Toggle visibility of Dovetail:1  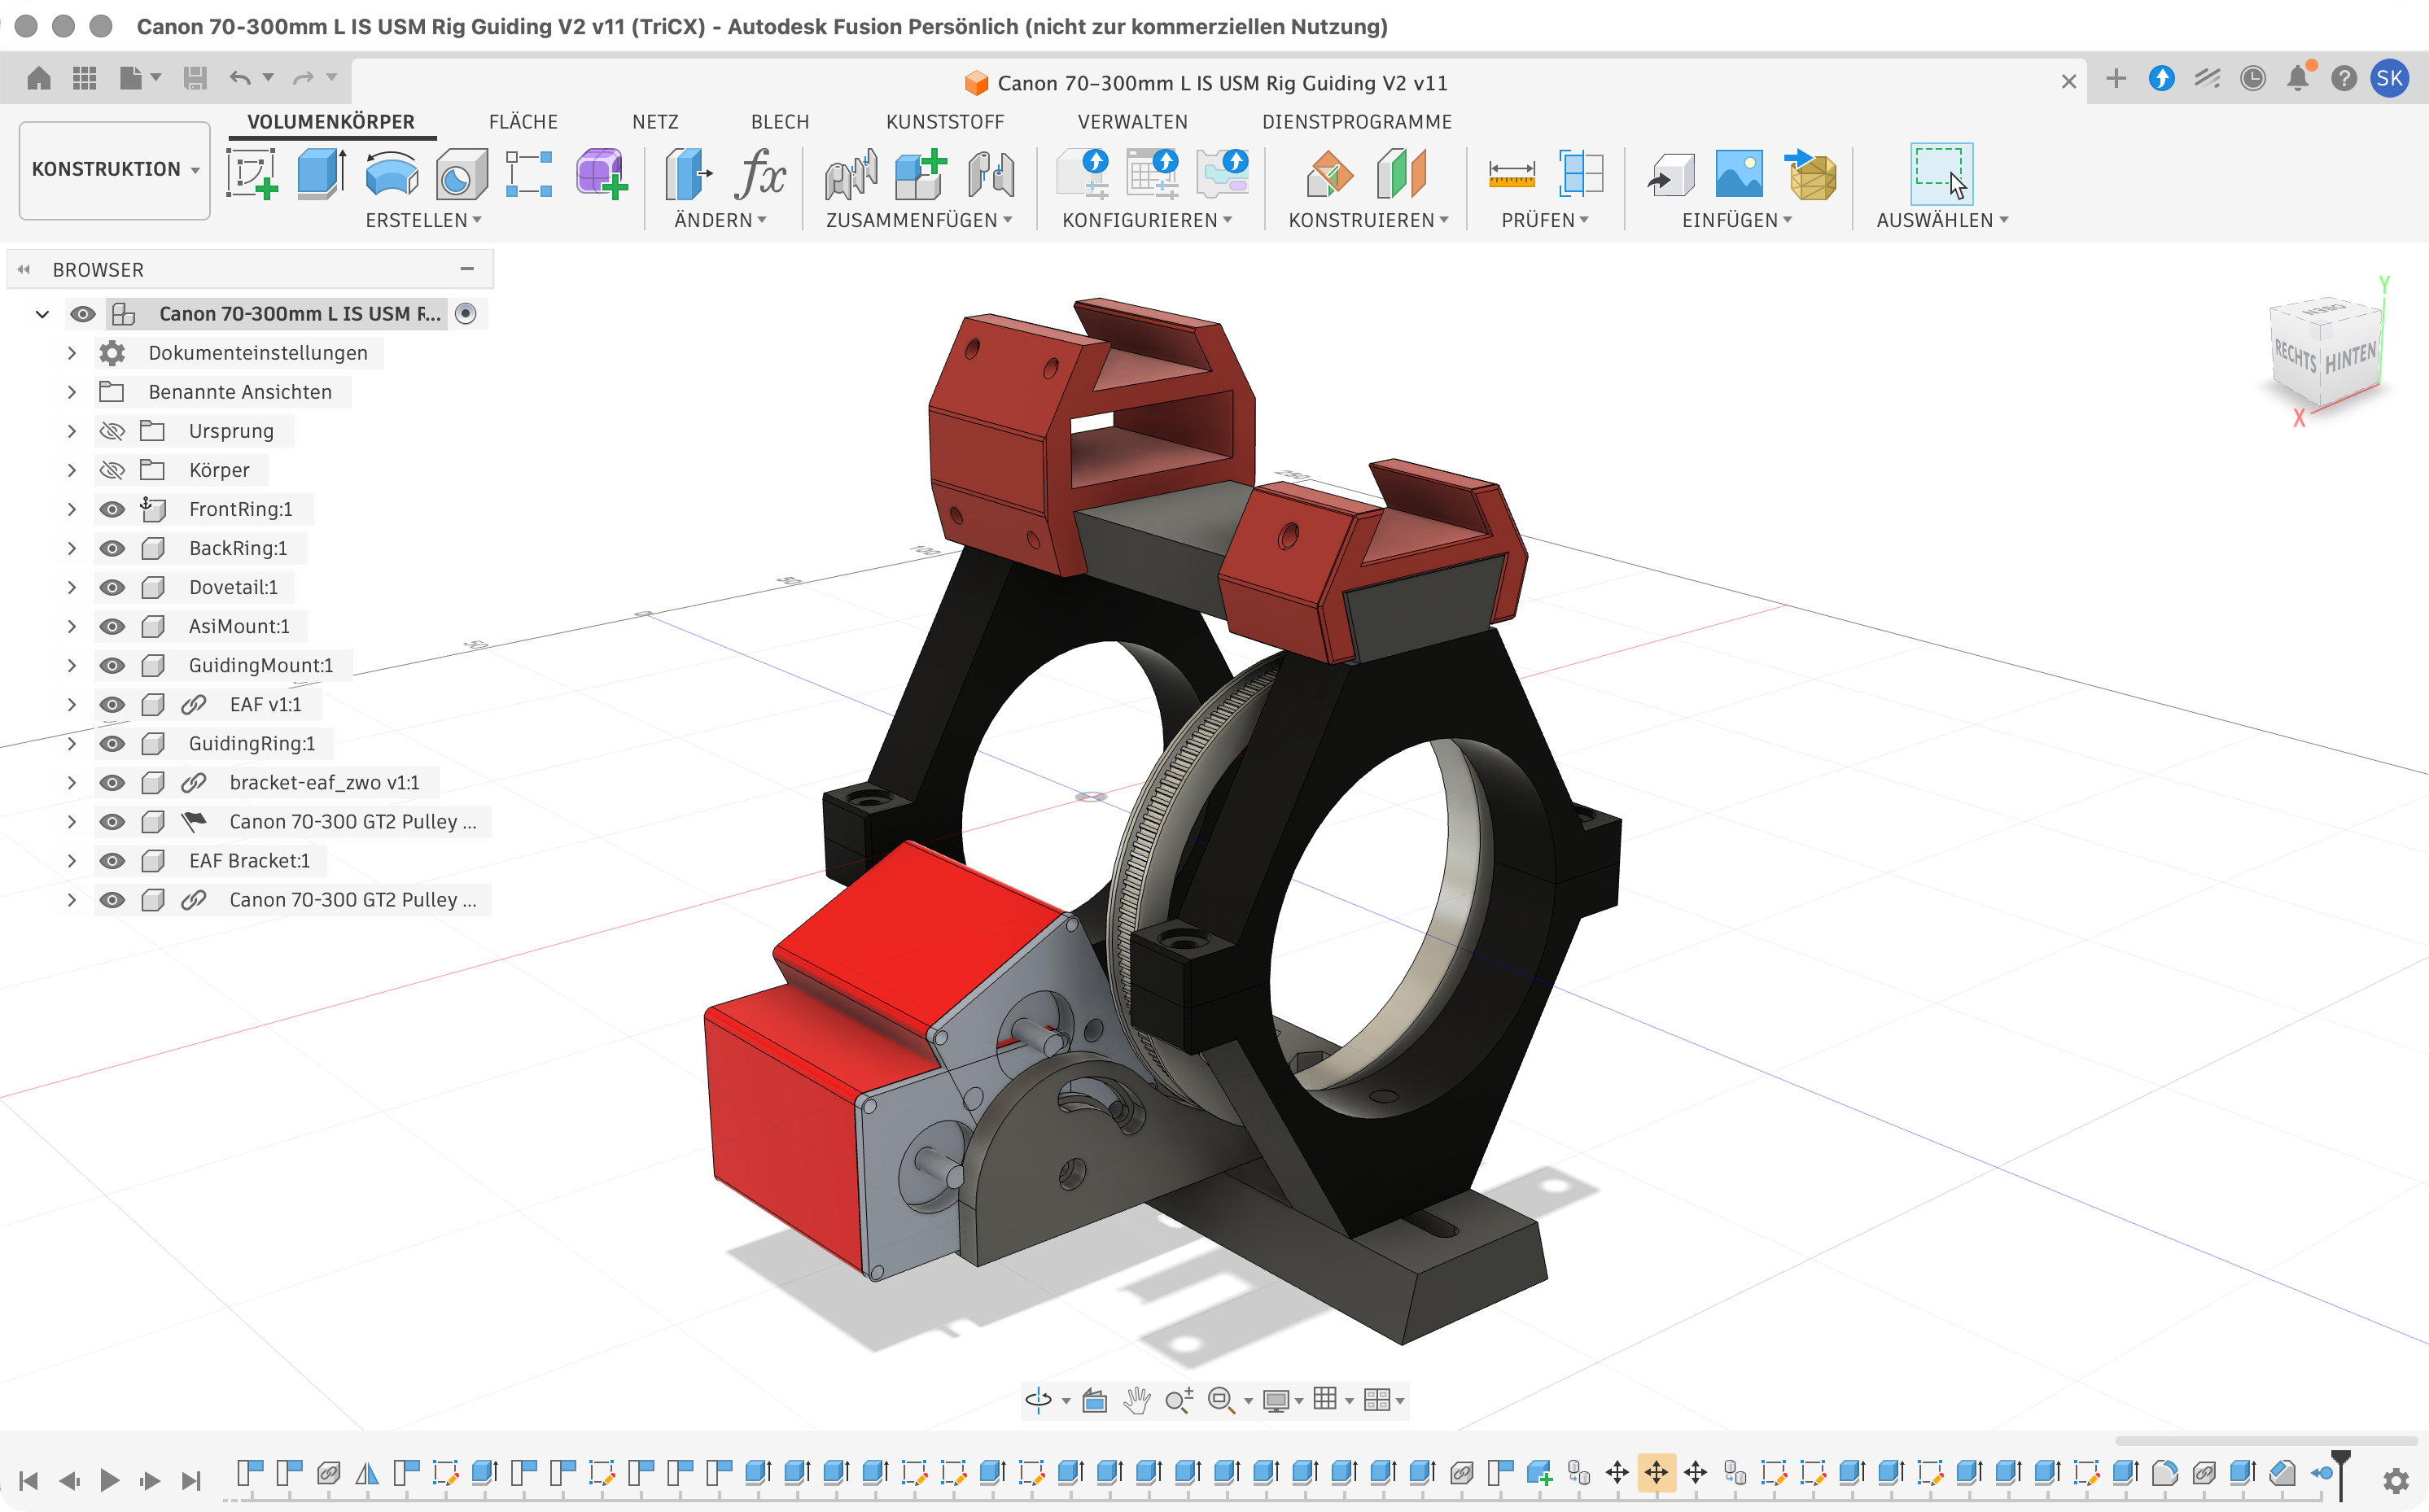[x=112, y=587]
